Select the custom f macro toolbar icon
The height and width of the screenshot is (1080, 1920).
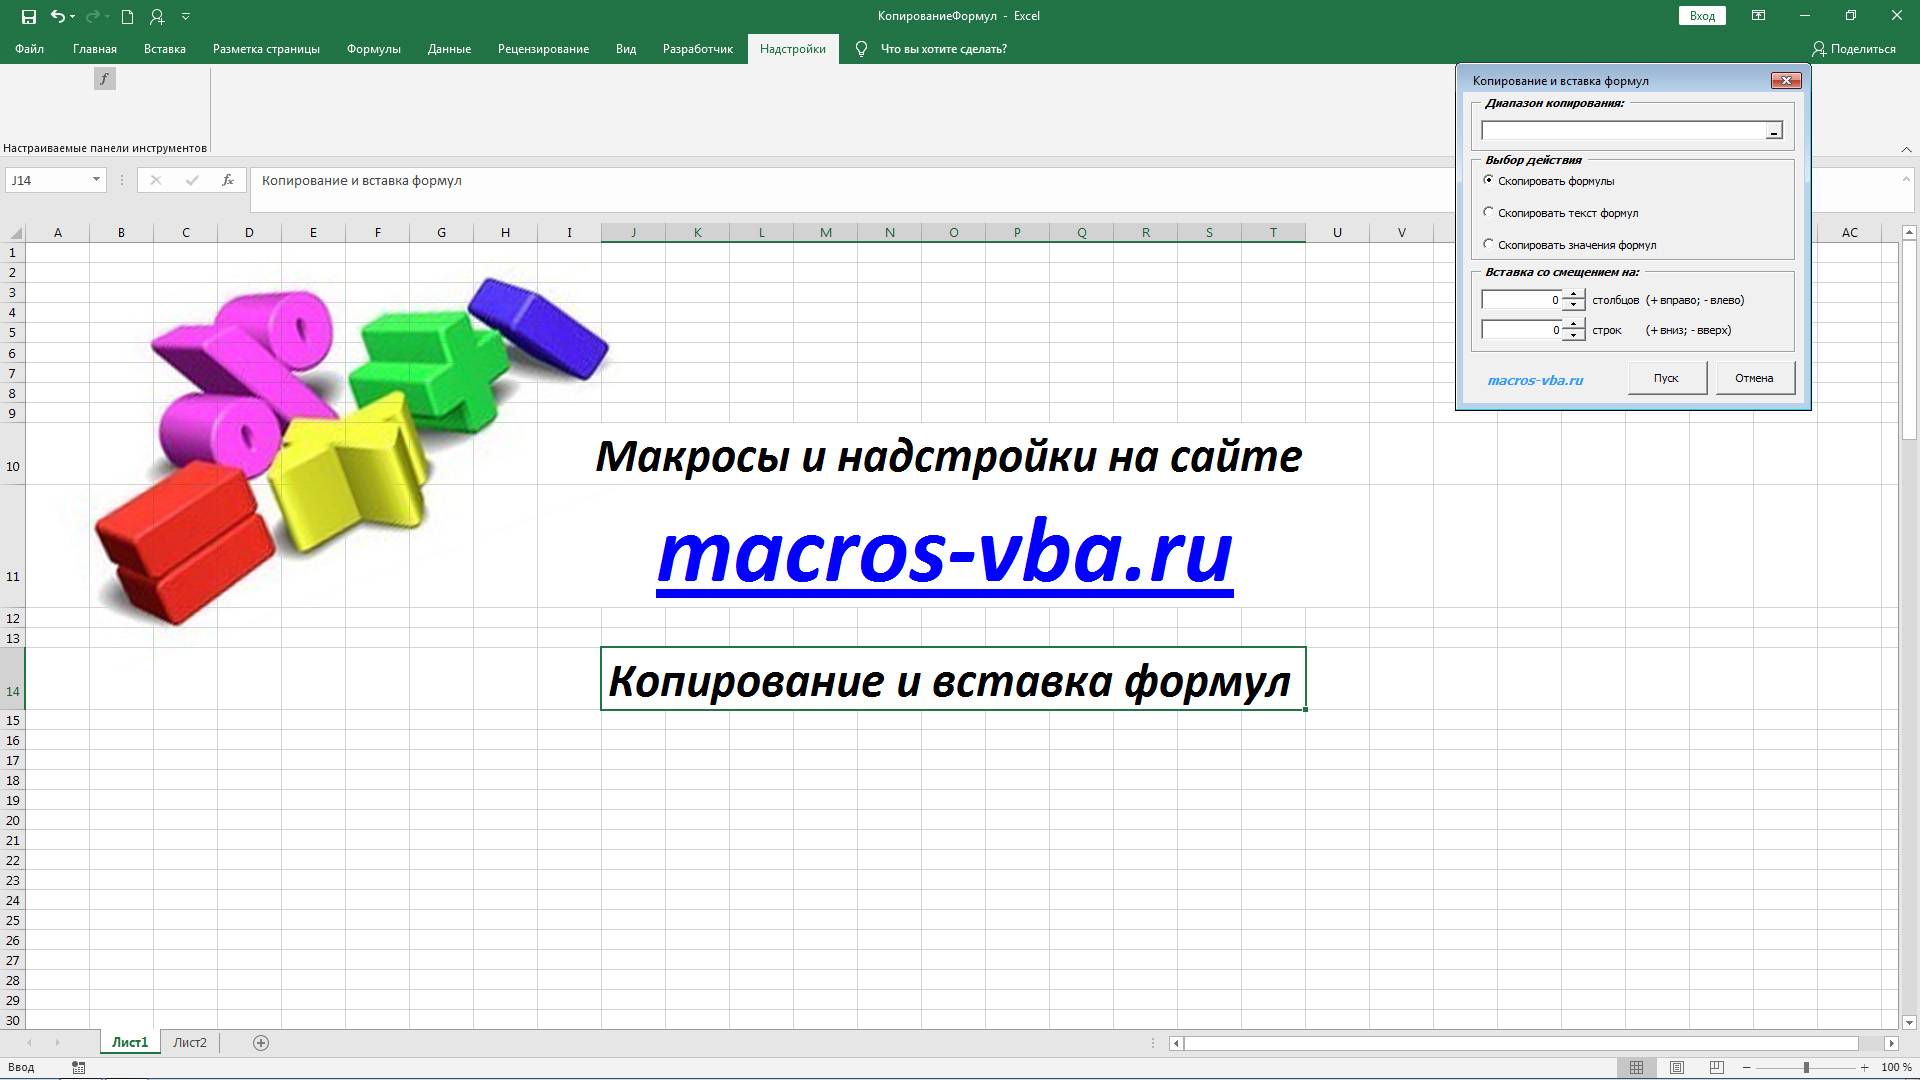tap(104, 78)
